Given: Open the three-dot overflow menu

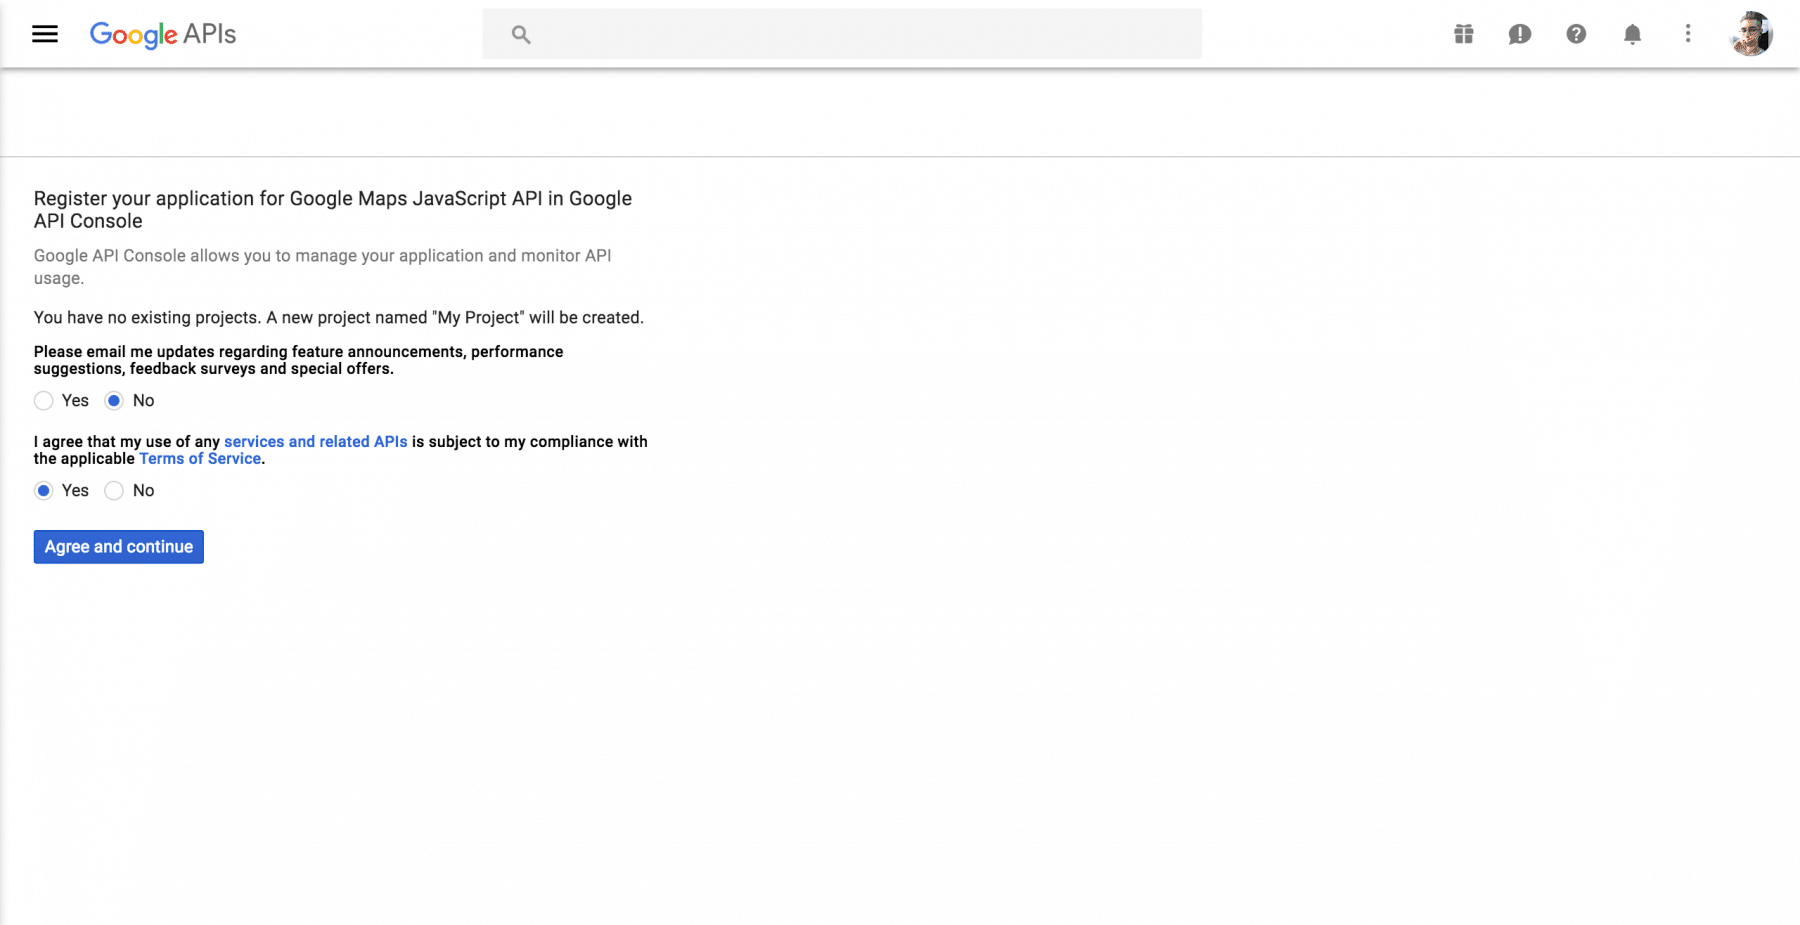Looking at the screenshot, I should [1687, 33].
